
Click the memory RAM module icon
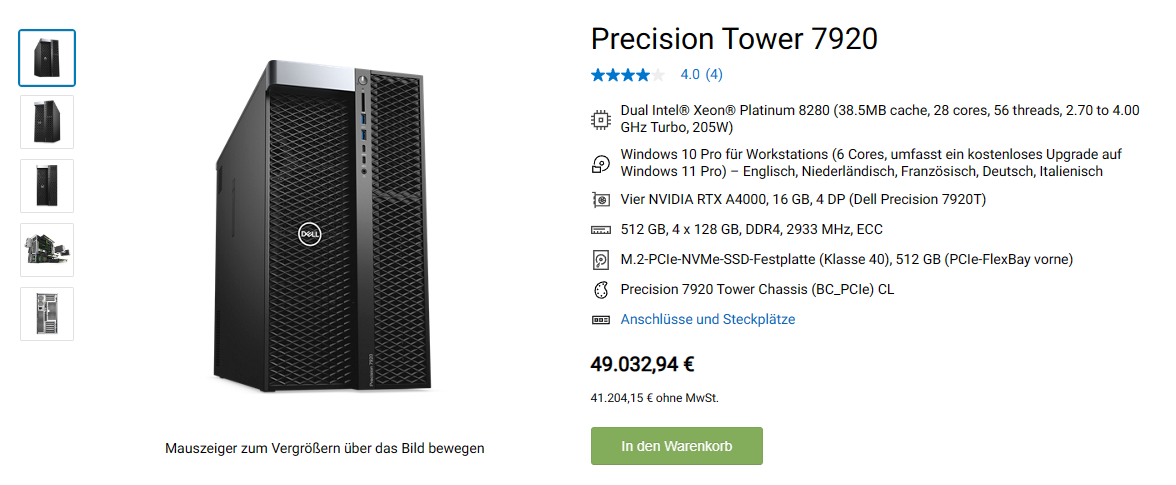click(600, 230)
